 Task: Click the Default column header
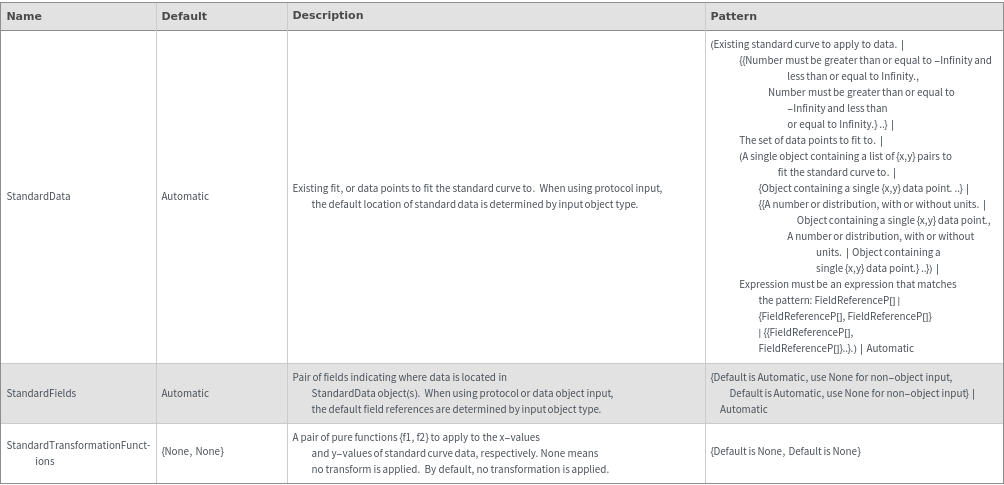pyautogui.click(x=184, y=16)
